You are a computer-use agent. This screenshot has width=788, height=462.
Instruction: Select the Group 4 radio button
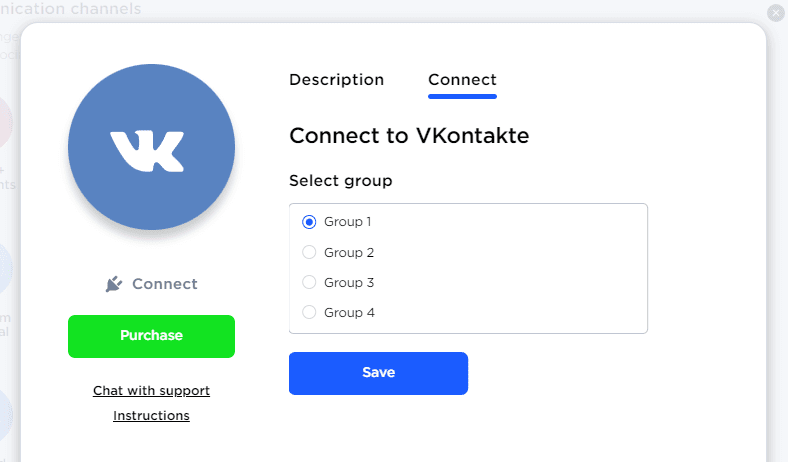point(309,313)
